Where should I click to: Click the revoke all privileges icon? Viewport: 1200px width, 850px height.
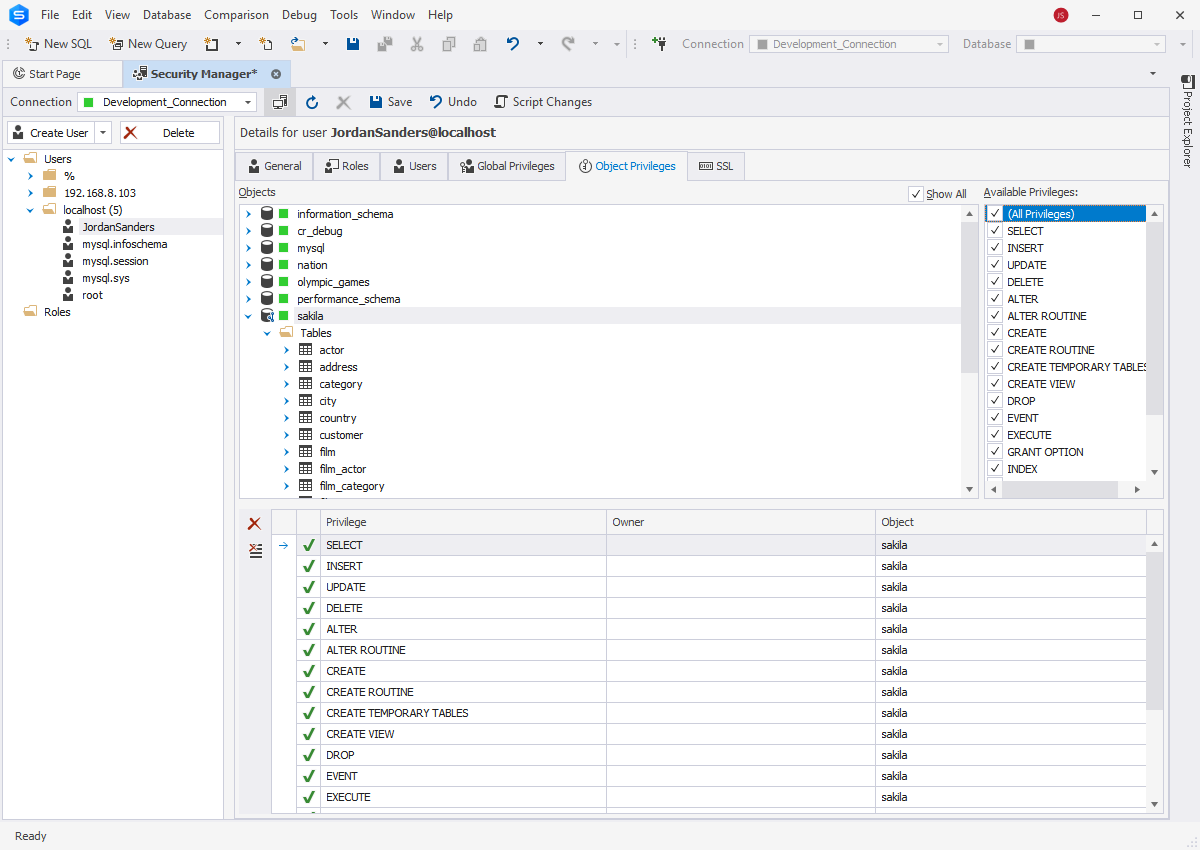pos(255,550)
